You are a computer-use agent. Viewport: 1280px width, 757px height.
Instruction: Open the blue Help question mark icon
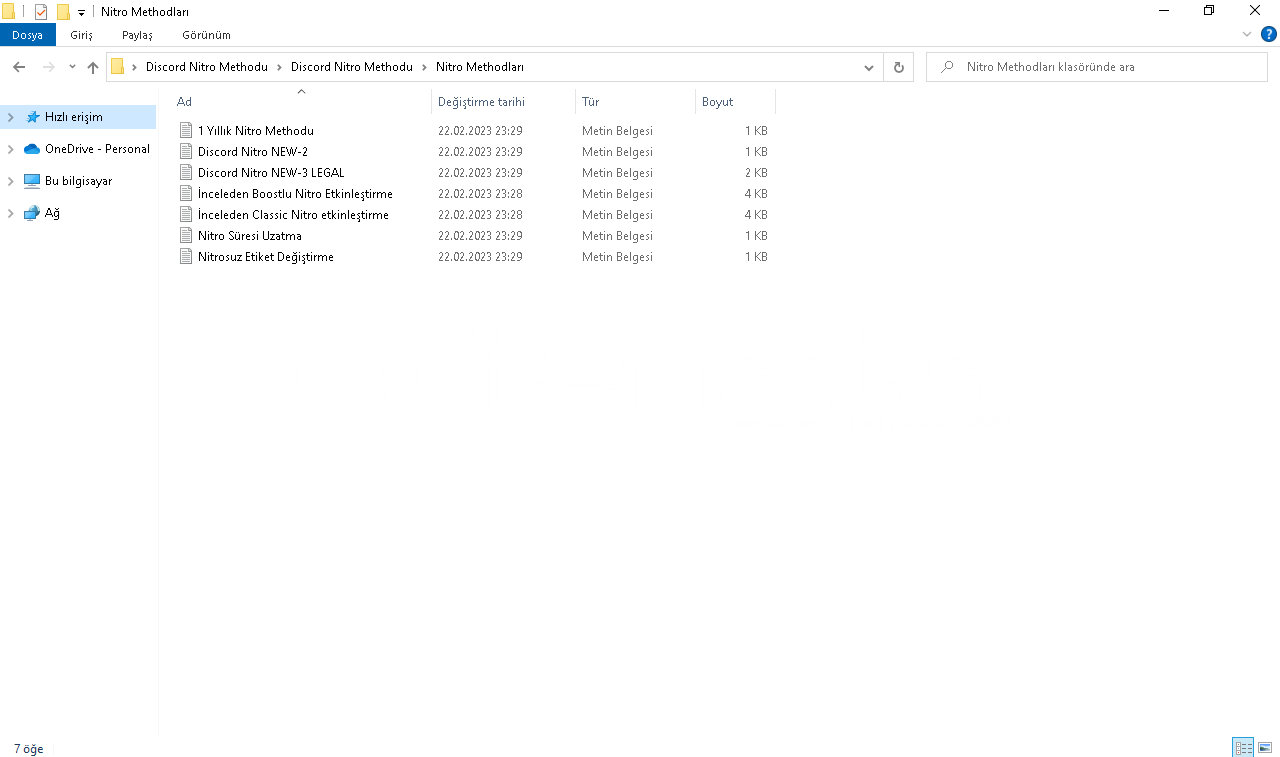pos(1269,34)
